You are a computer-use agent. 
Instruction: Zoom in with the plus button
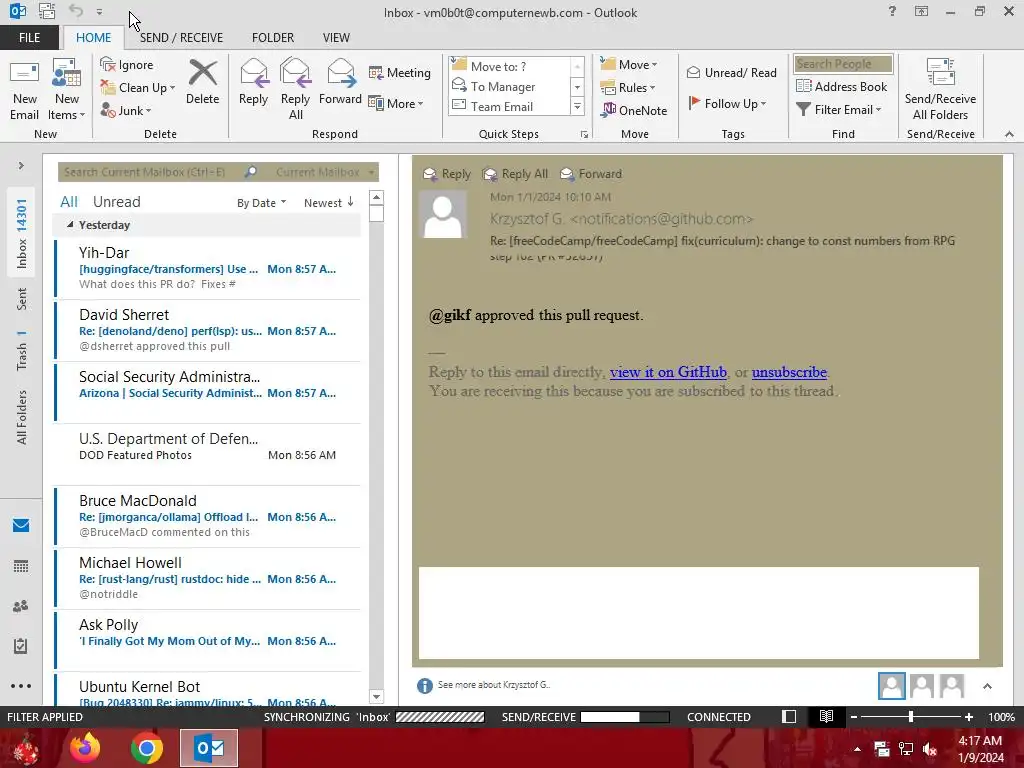tap(969, 717)
